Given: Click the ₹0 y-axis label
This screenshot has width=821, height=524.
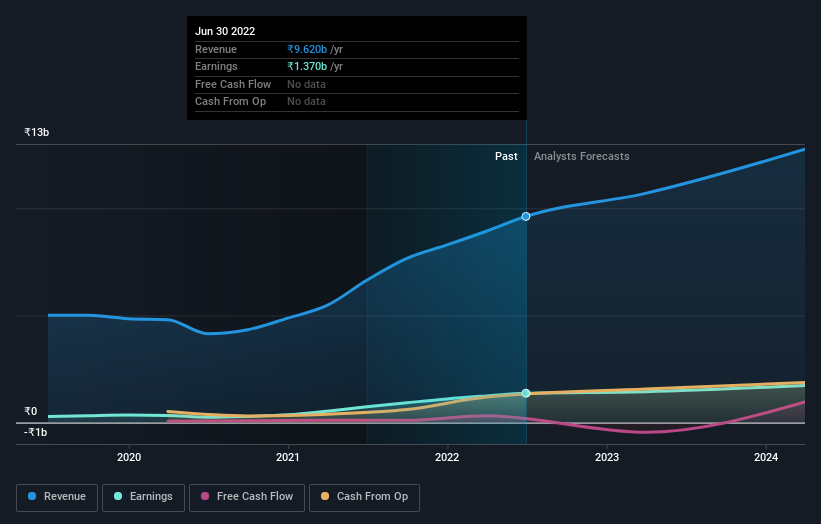Looking at the screenshot, I should tap(31, 411).
